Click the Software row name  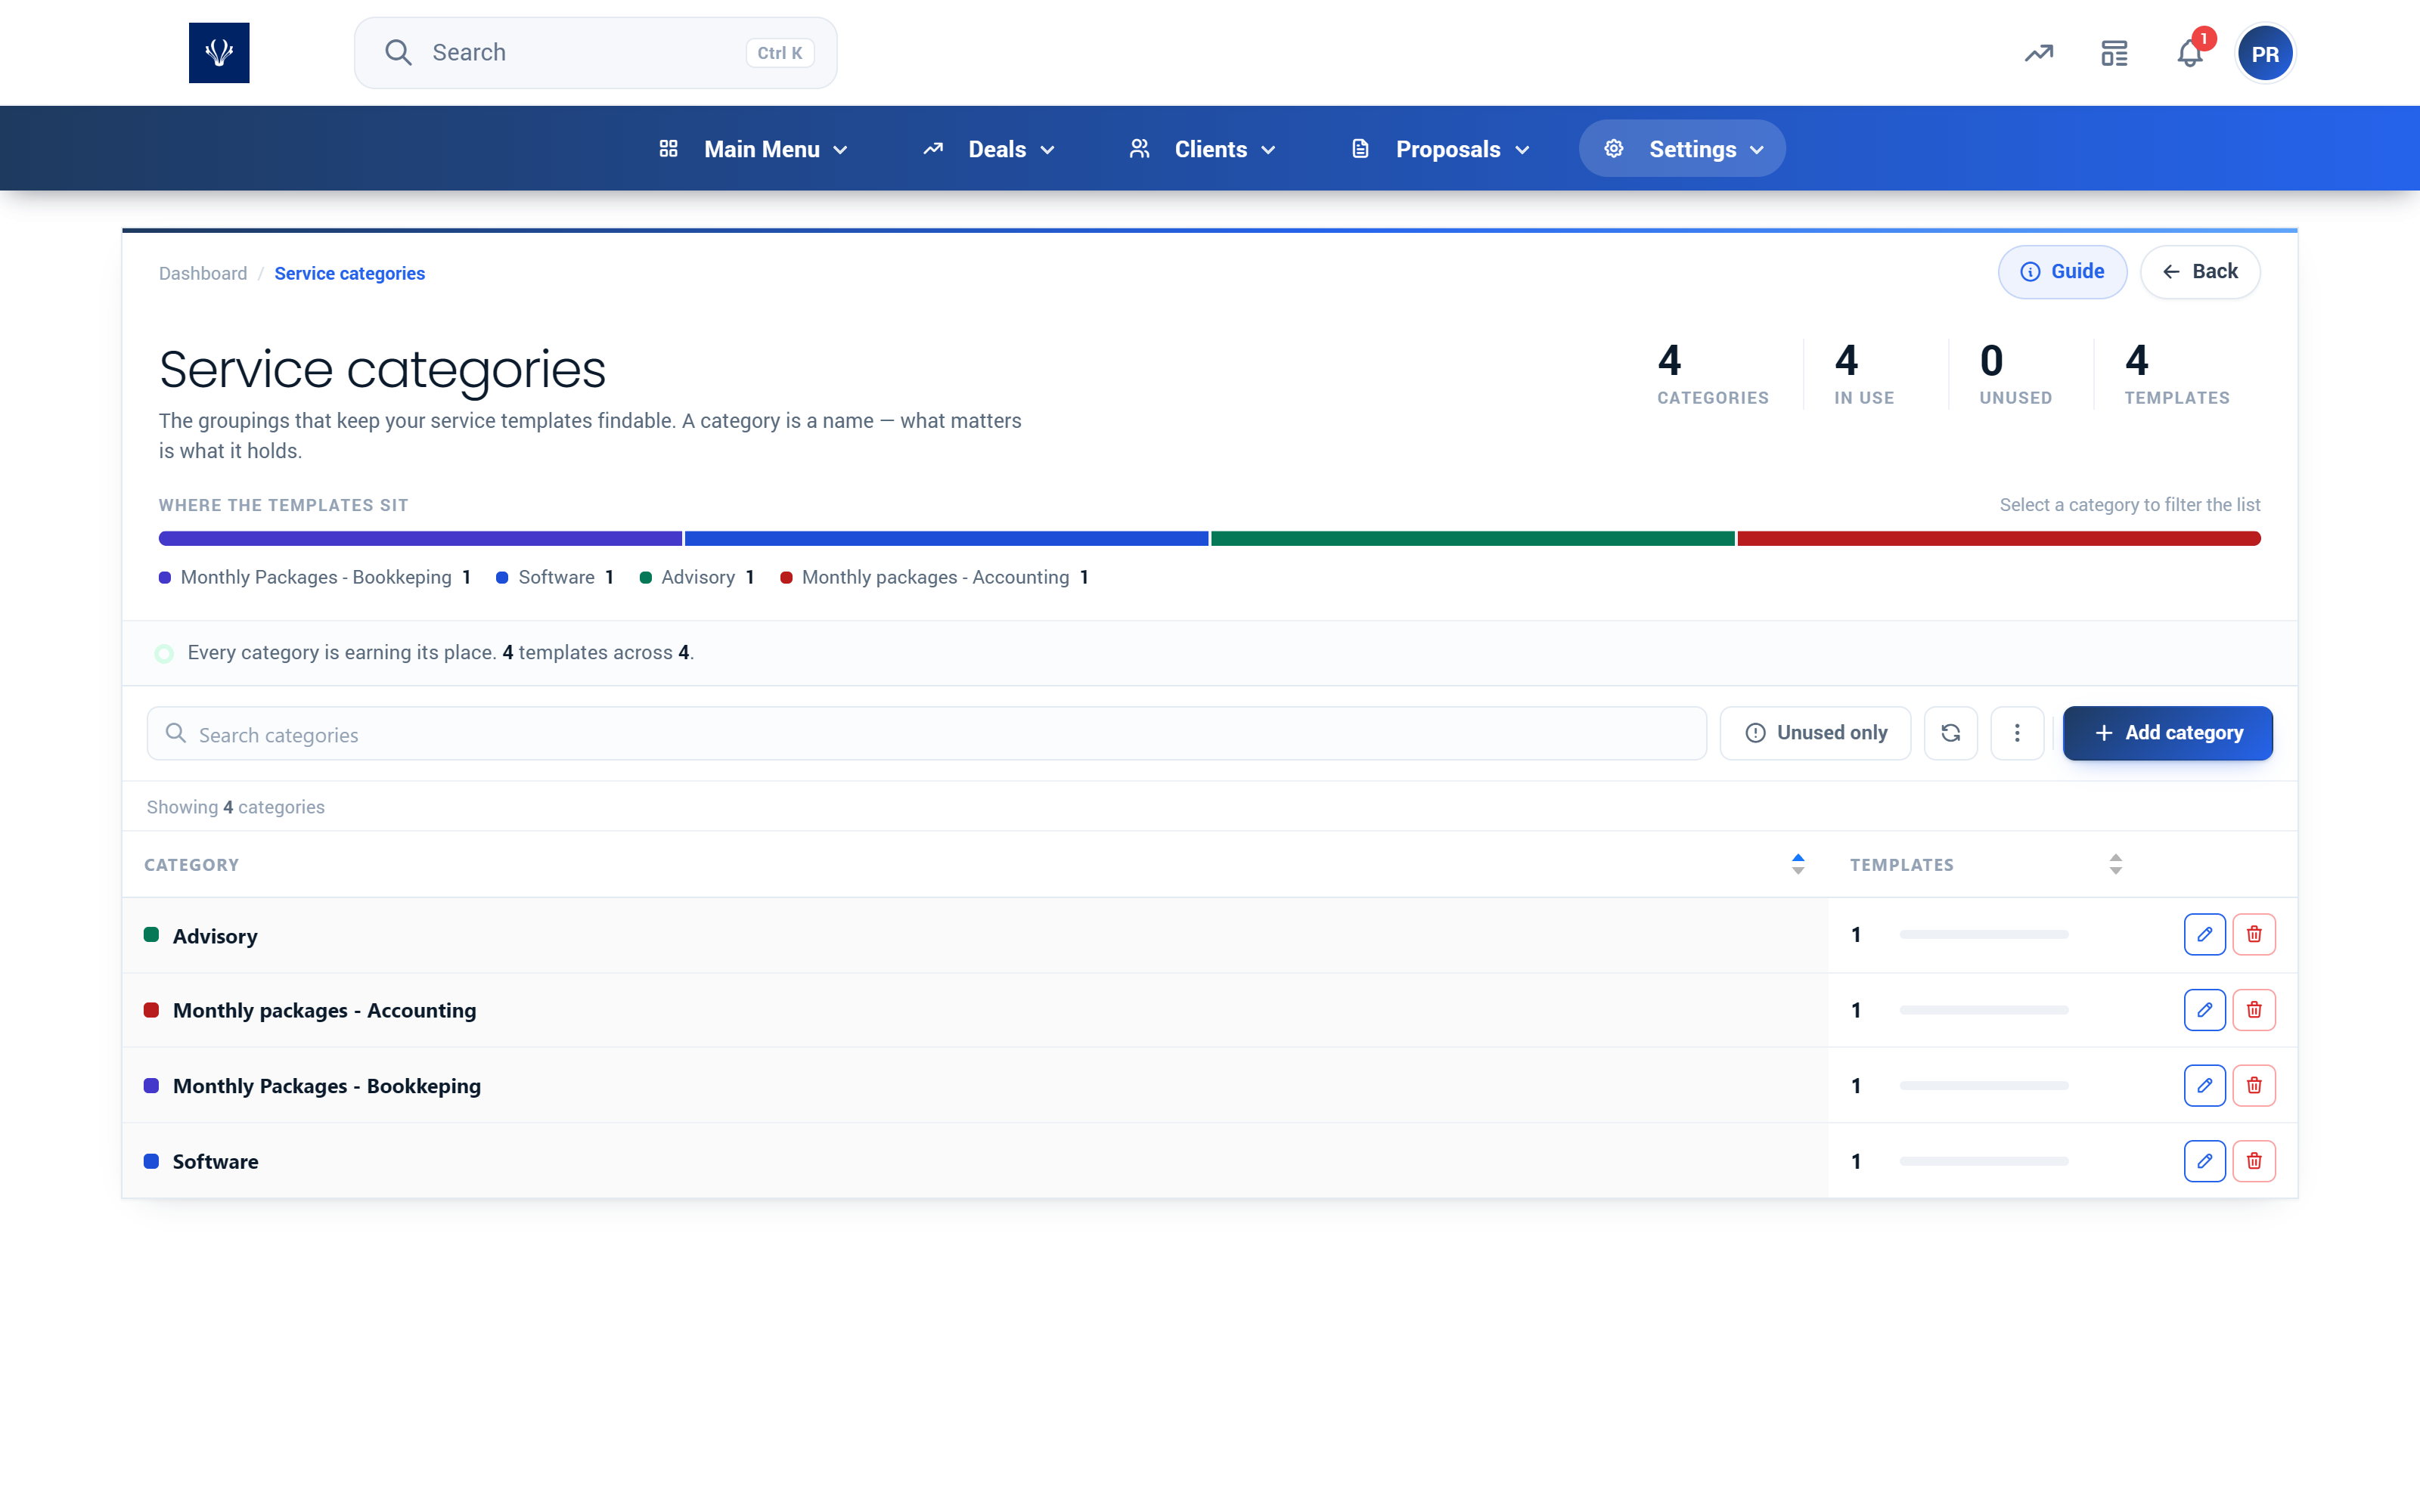click(215, 1162)
